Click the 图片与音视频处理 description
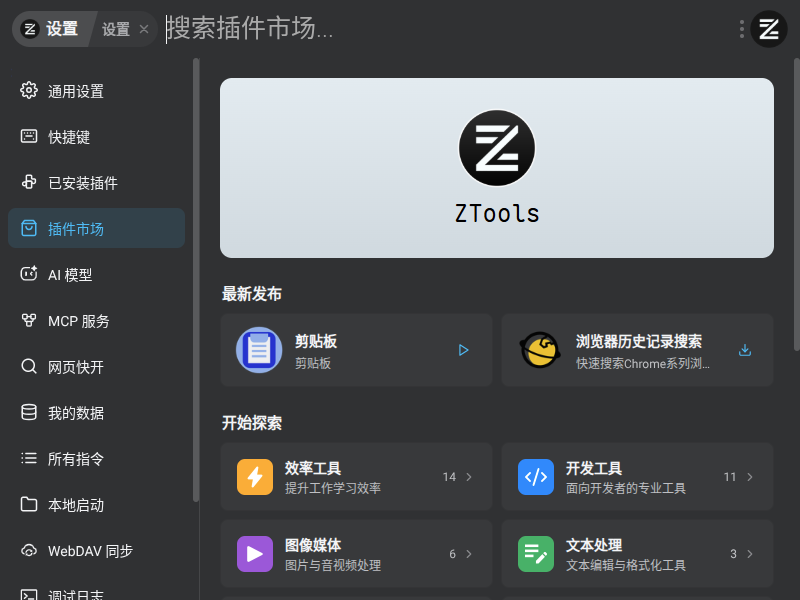The height and width of the screenshot is (600, 800). (333, 565)
